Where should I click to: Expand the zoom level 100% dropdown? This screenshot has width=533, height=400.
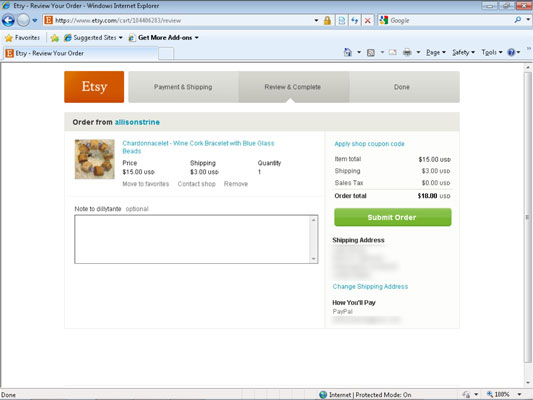coord(519,395)
